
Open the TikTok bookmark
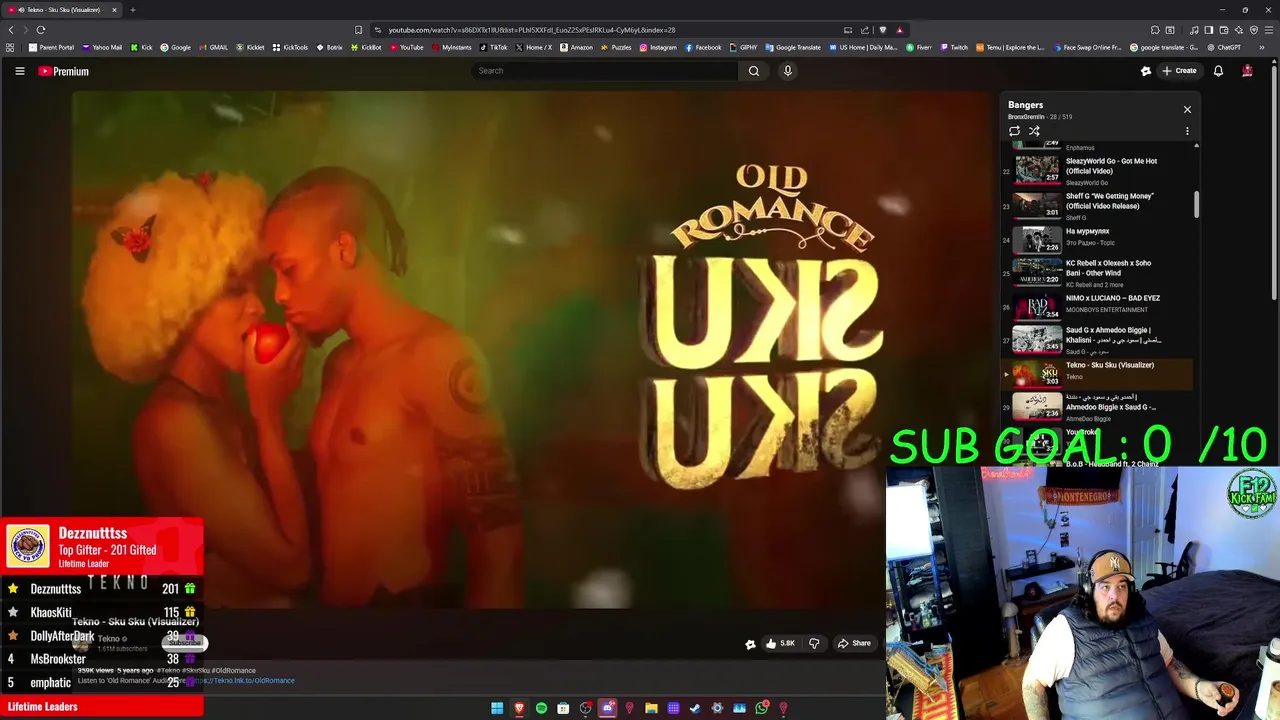pyautogui.click(x=494, y=47)
